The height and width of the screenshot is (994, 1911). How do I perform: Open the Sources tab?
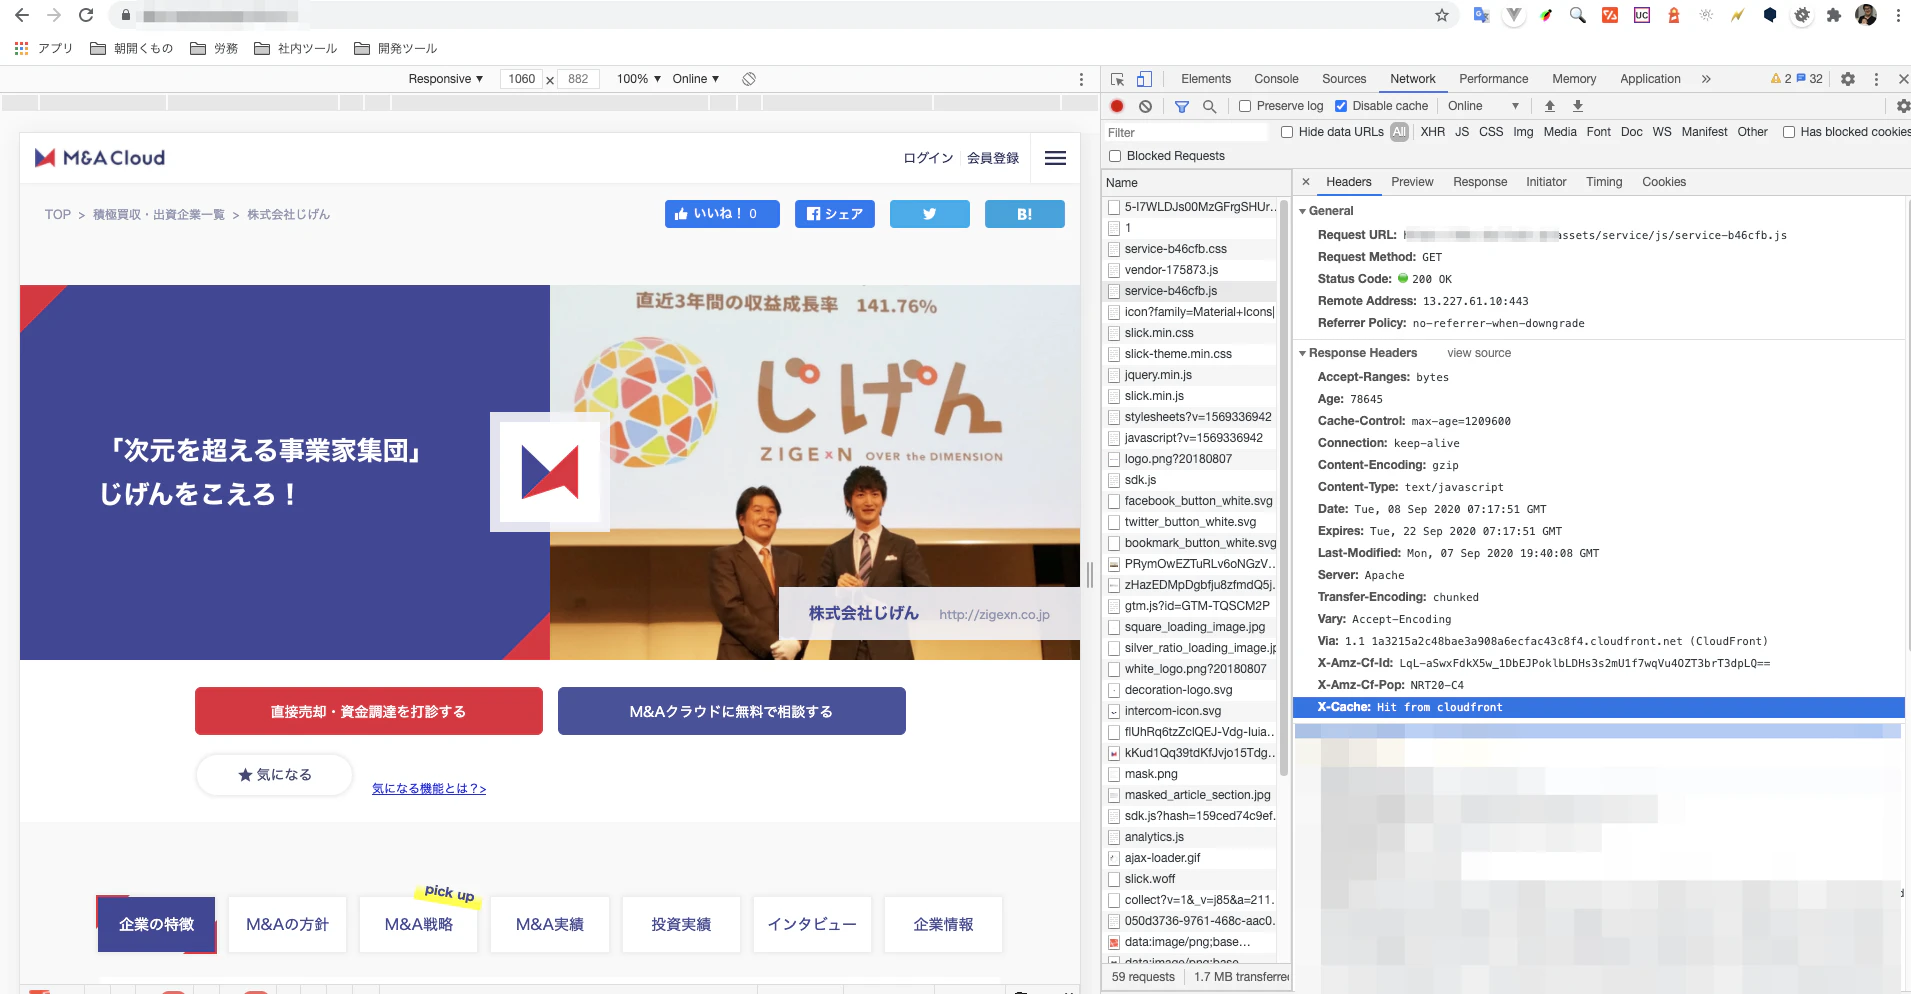(1344, 79)
